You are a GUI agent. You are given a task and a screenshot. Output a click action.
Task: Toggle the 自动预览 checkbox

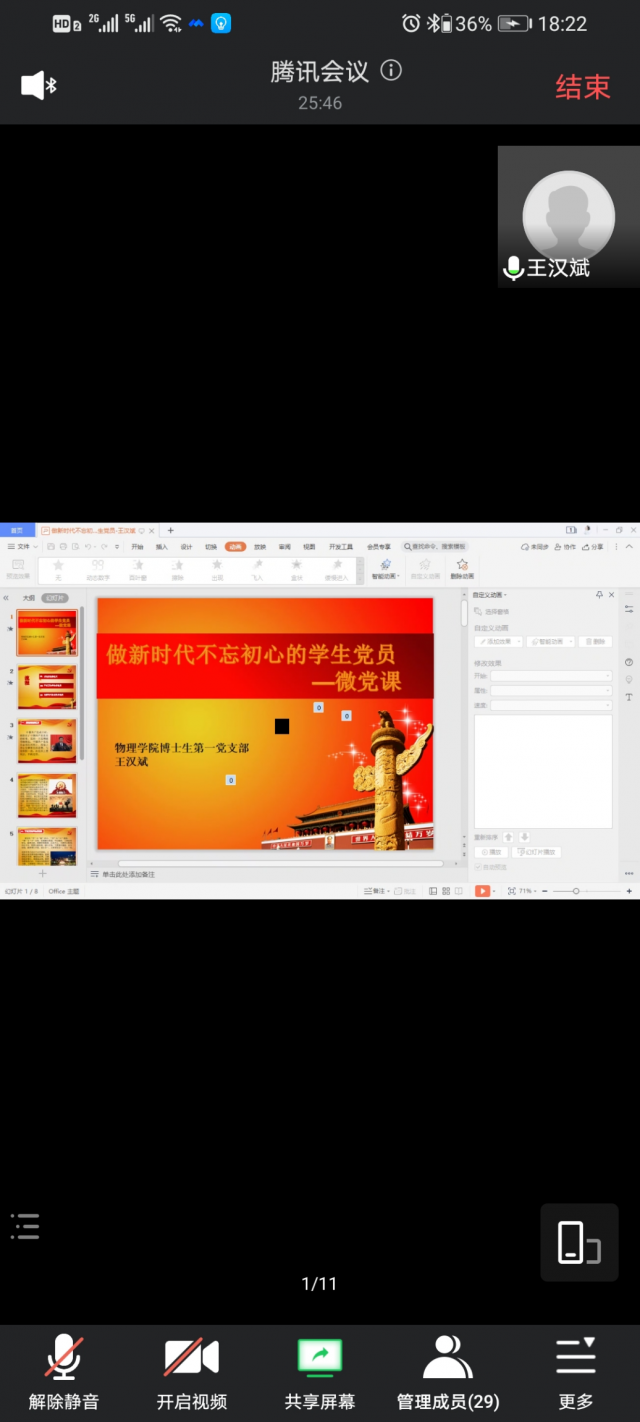click(479, 867)
